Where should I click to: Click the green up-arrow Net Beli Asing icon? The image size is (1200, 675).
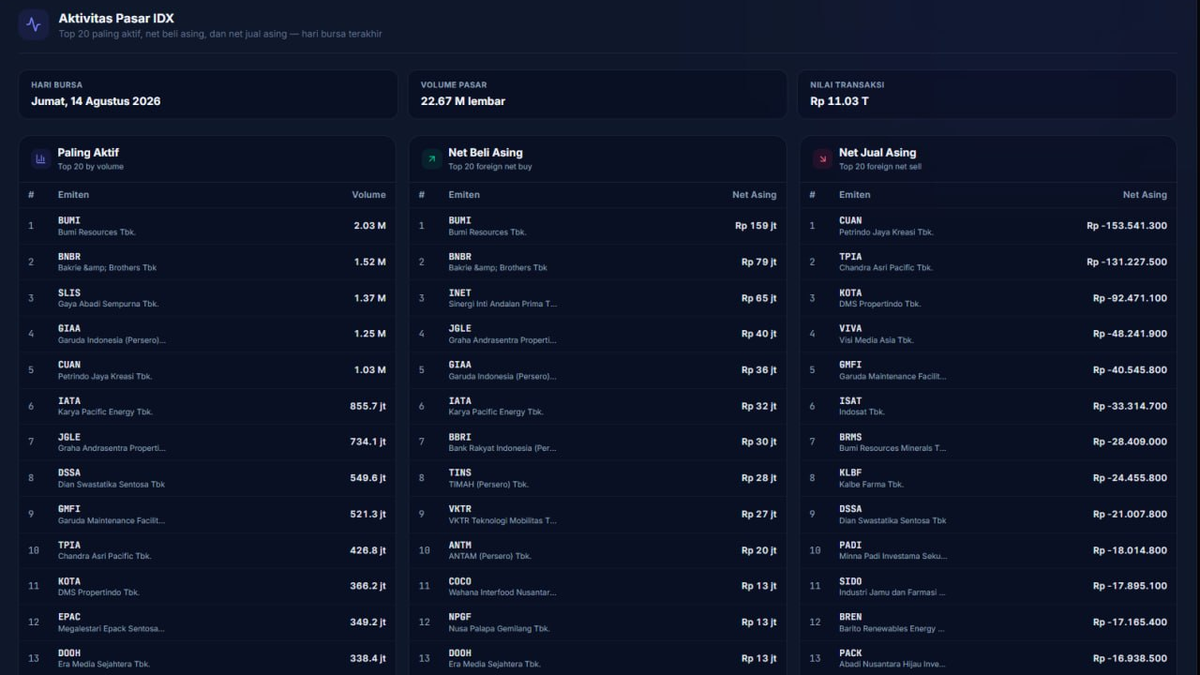pyautogui.click(x=431, y=158)
